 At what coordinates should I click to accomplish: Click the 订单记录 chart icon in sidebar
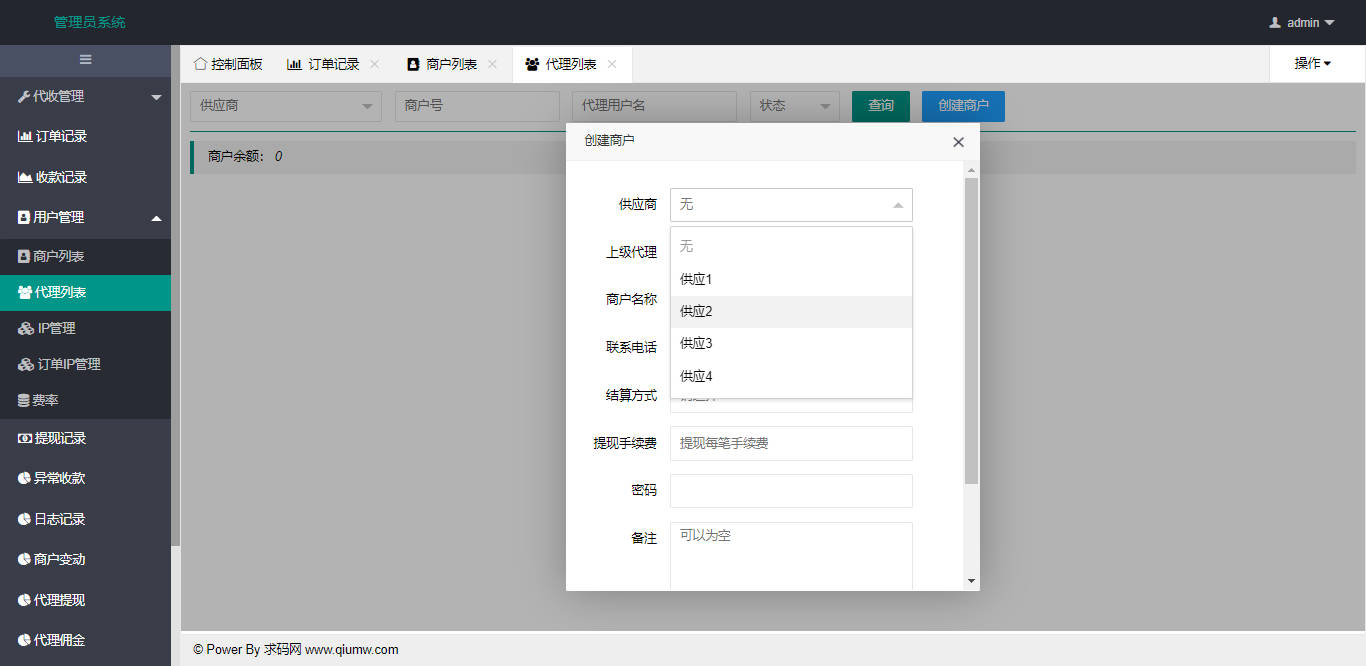[x=25, y=137]
